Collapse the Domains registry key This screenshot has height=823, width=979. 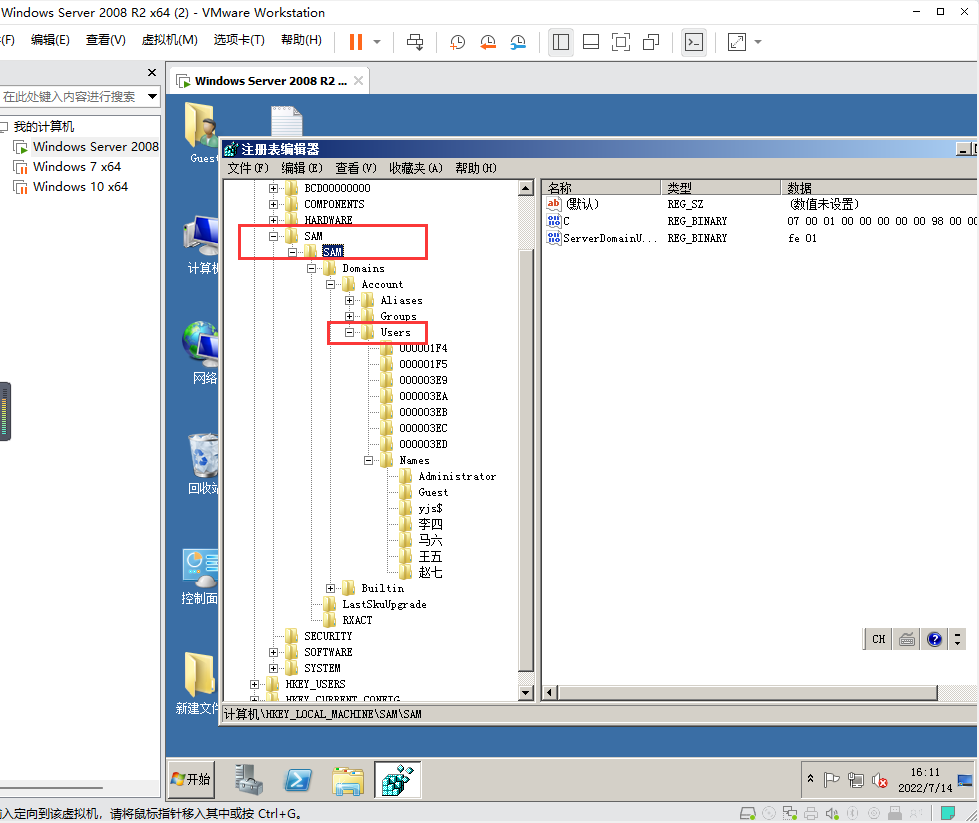(x=311, y=269)
